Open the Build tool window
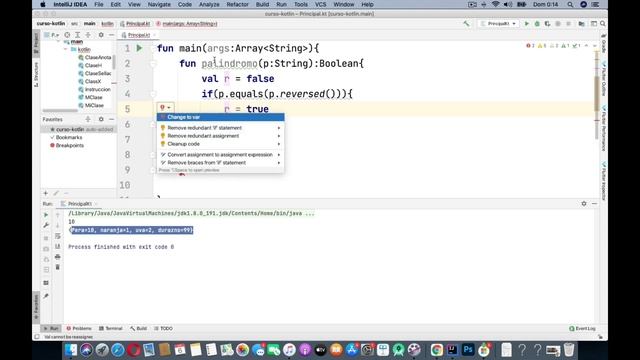This screenshot has height=360, width=640. point(138,329)
